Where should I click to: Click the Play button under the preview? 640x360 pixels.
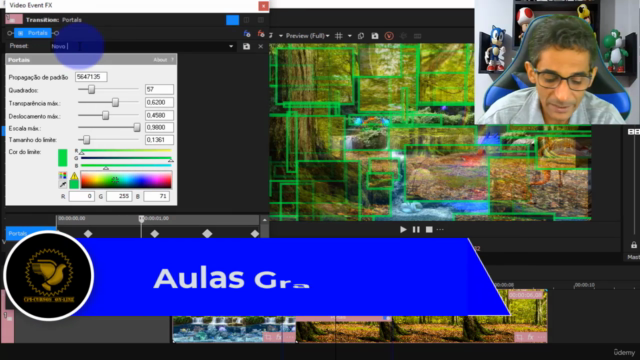[403, 230]
